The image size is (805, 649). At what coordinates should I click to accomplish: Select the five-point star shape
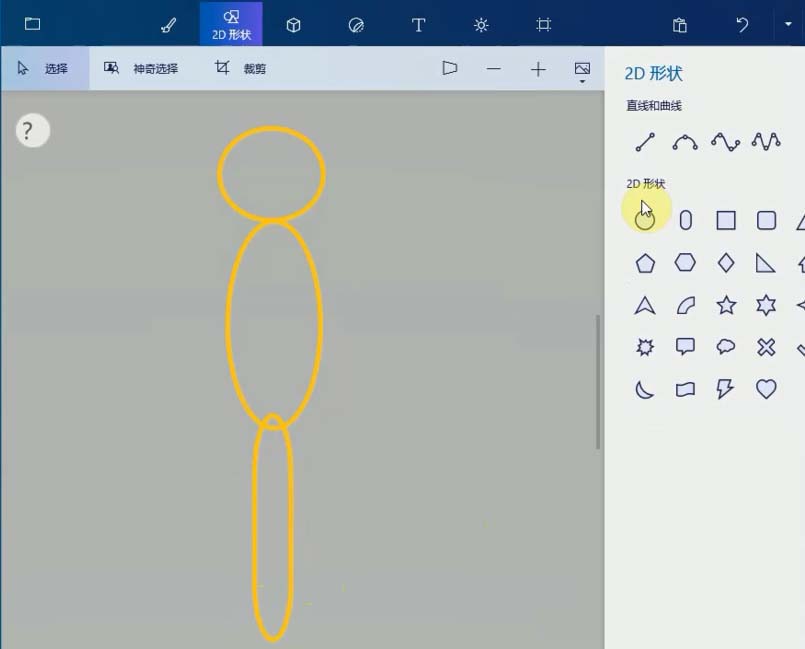(x=726, y=305)
